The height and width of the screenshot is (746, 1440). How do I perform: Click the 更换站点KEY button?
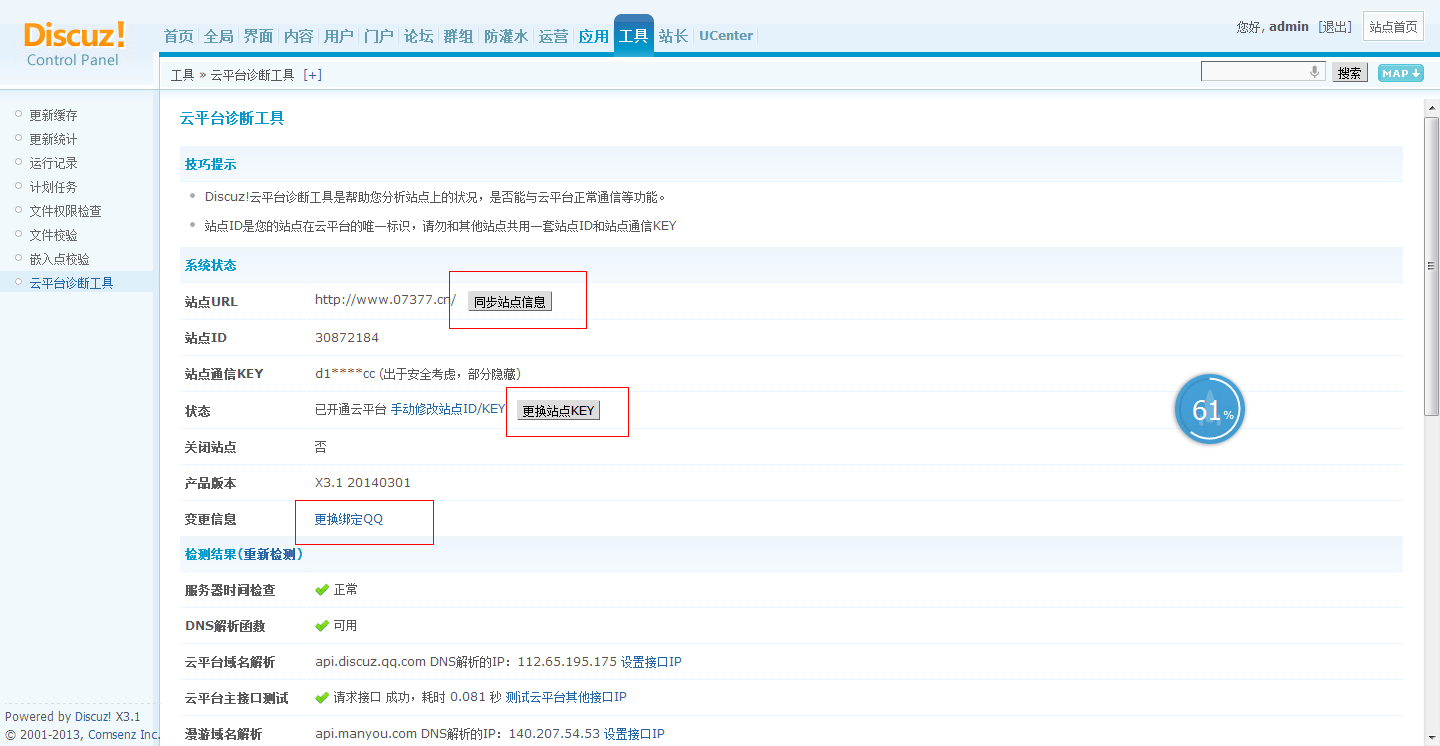coord(558,411)
